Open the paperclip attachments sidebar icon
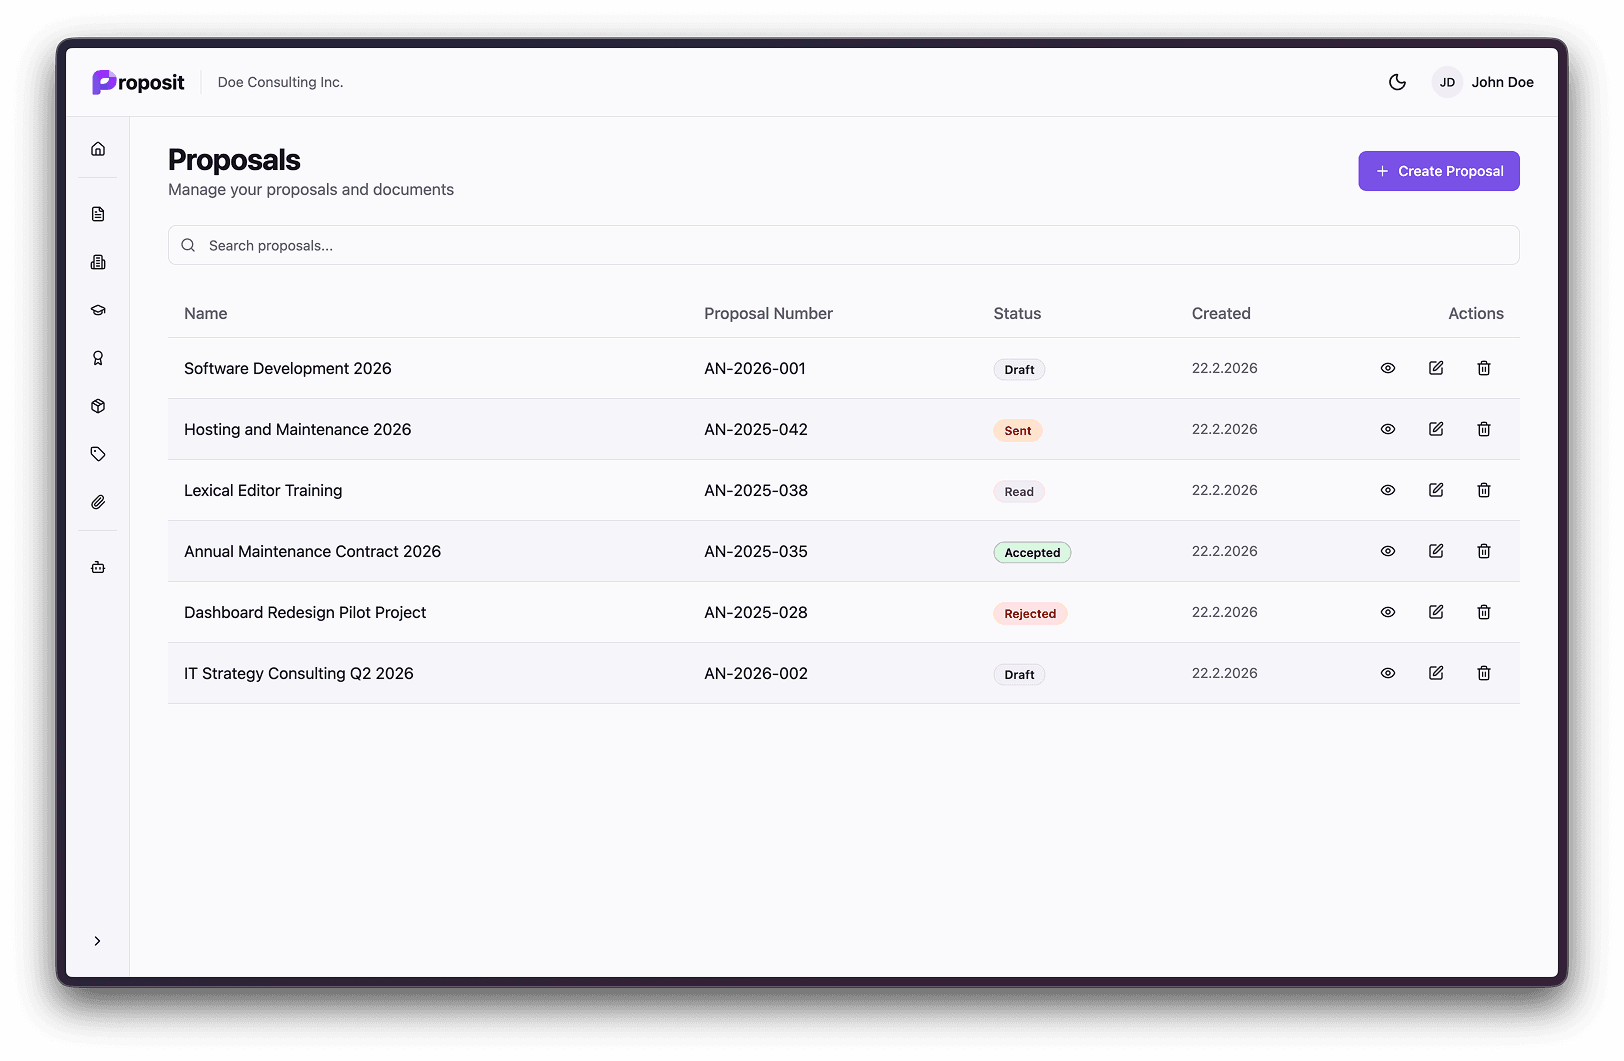The width and height of the screenshot is (1624, 1061). pos(98,502)
